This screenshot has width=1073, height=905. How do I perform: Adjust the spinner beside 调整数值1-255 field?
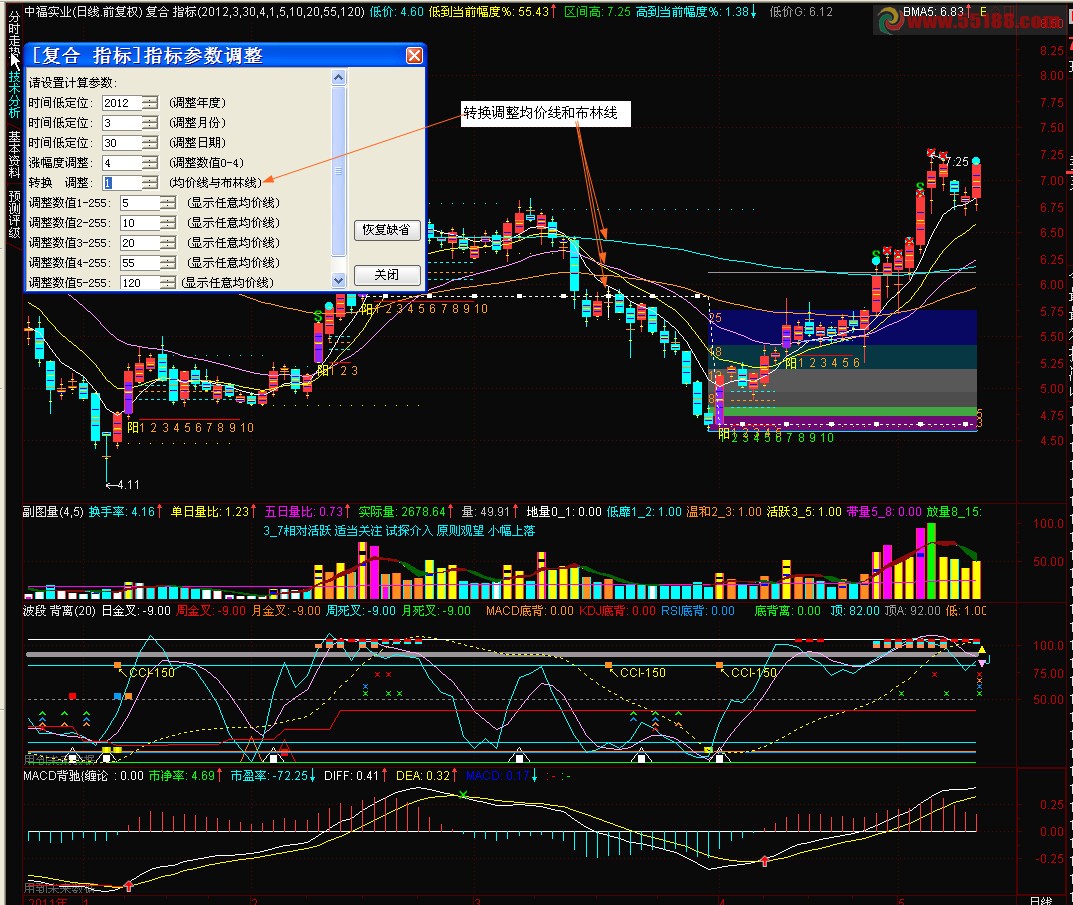click(168, 203)
